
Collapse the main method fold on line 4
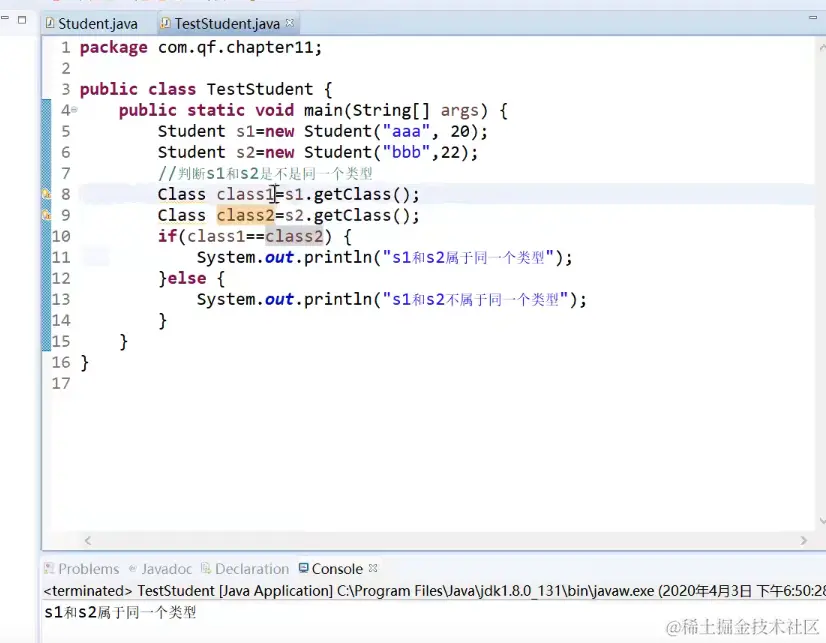coord(74,110)
